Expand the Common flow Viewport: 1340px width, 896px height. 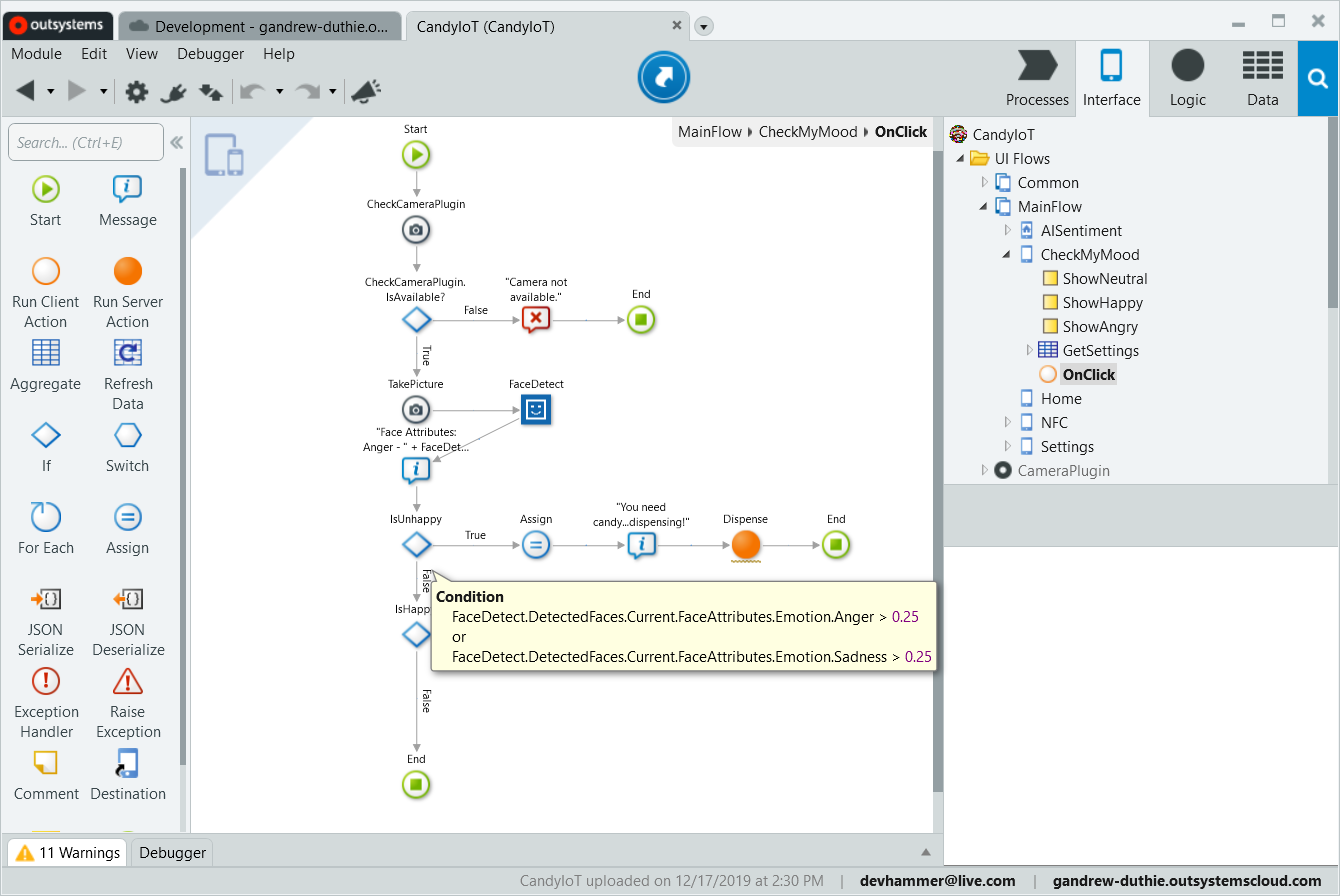pyautogui.click(x=984, y=183)
